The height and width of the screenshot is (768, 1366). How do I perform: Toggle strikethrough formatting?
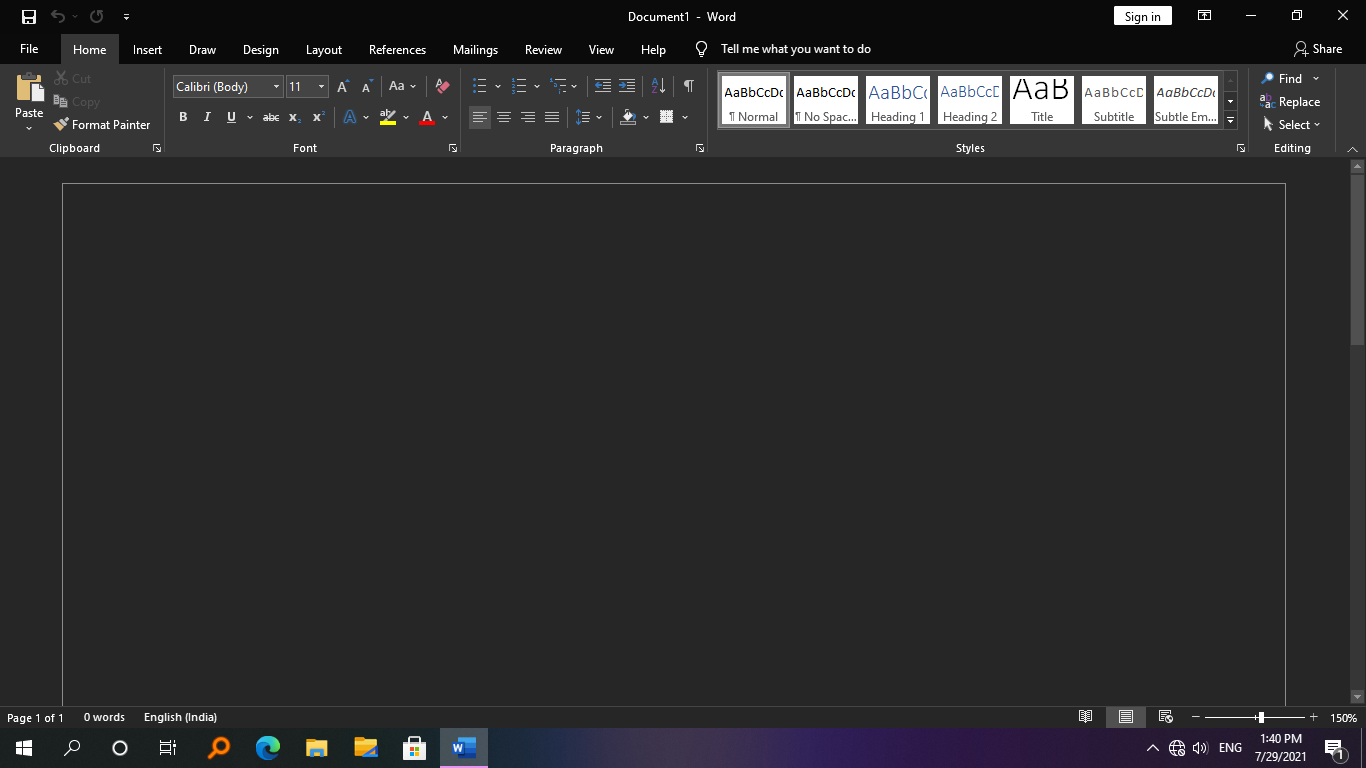tap(271, 117)
